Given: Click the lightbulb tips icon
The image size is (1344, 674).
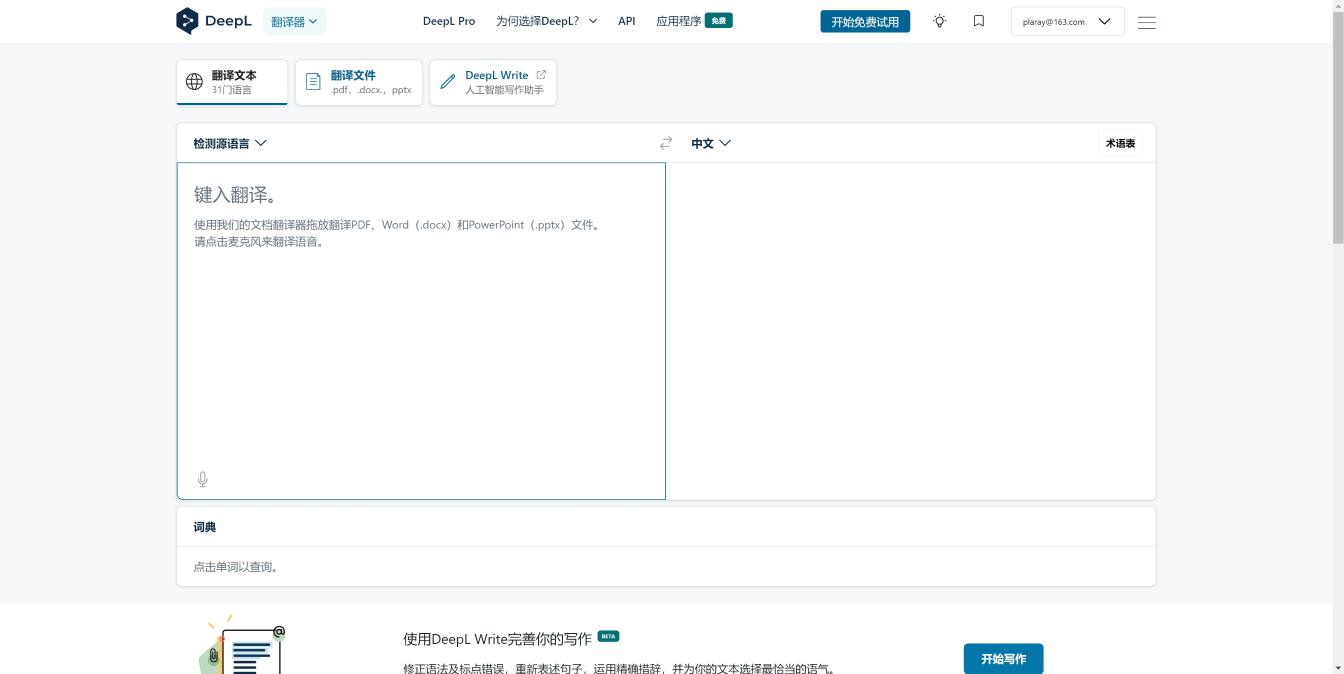Looking at the screenshot, I should click(940, 21).
